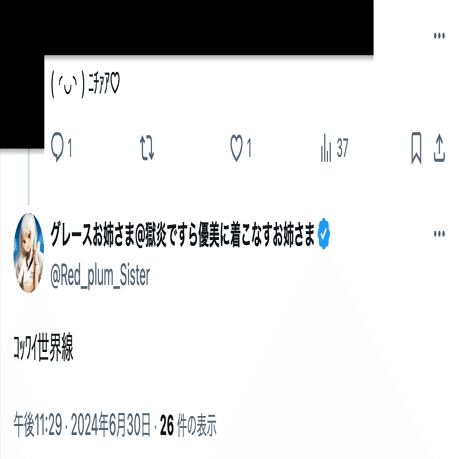This screenshot has width=459, height=459.
Task: Open the white-haired character profile avatar
Action: (x=29, y=253)
